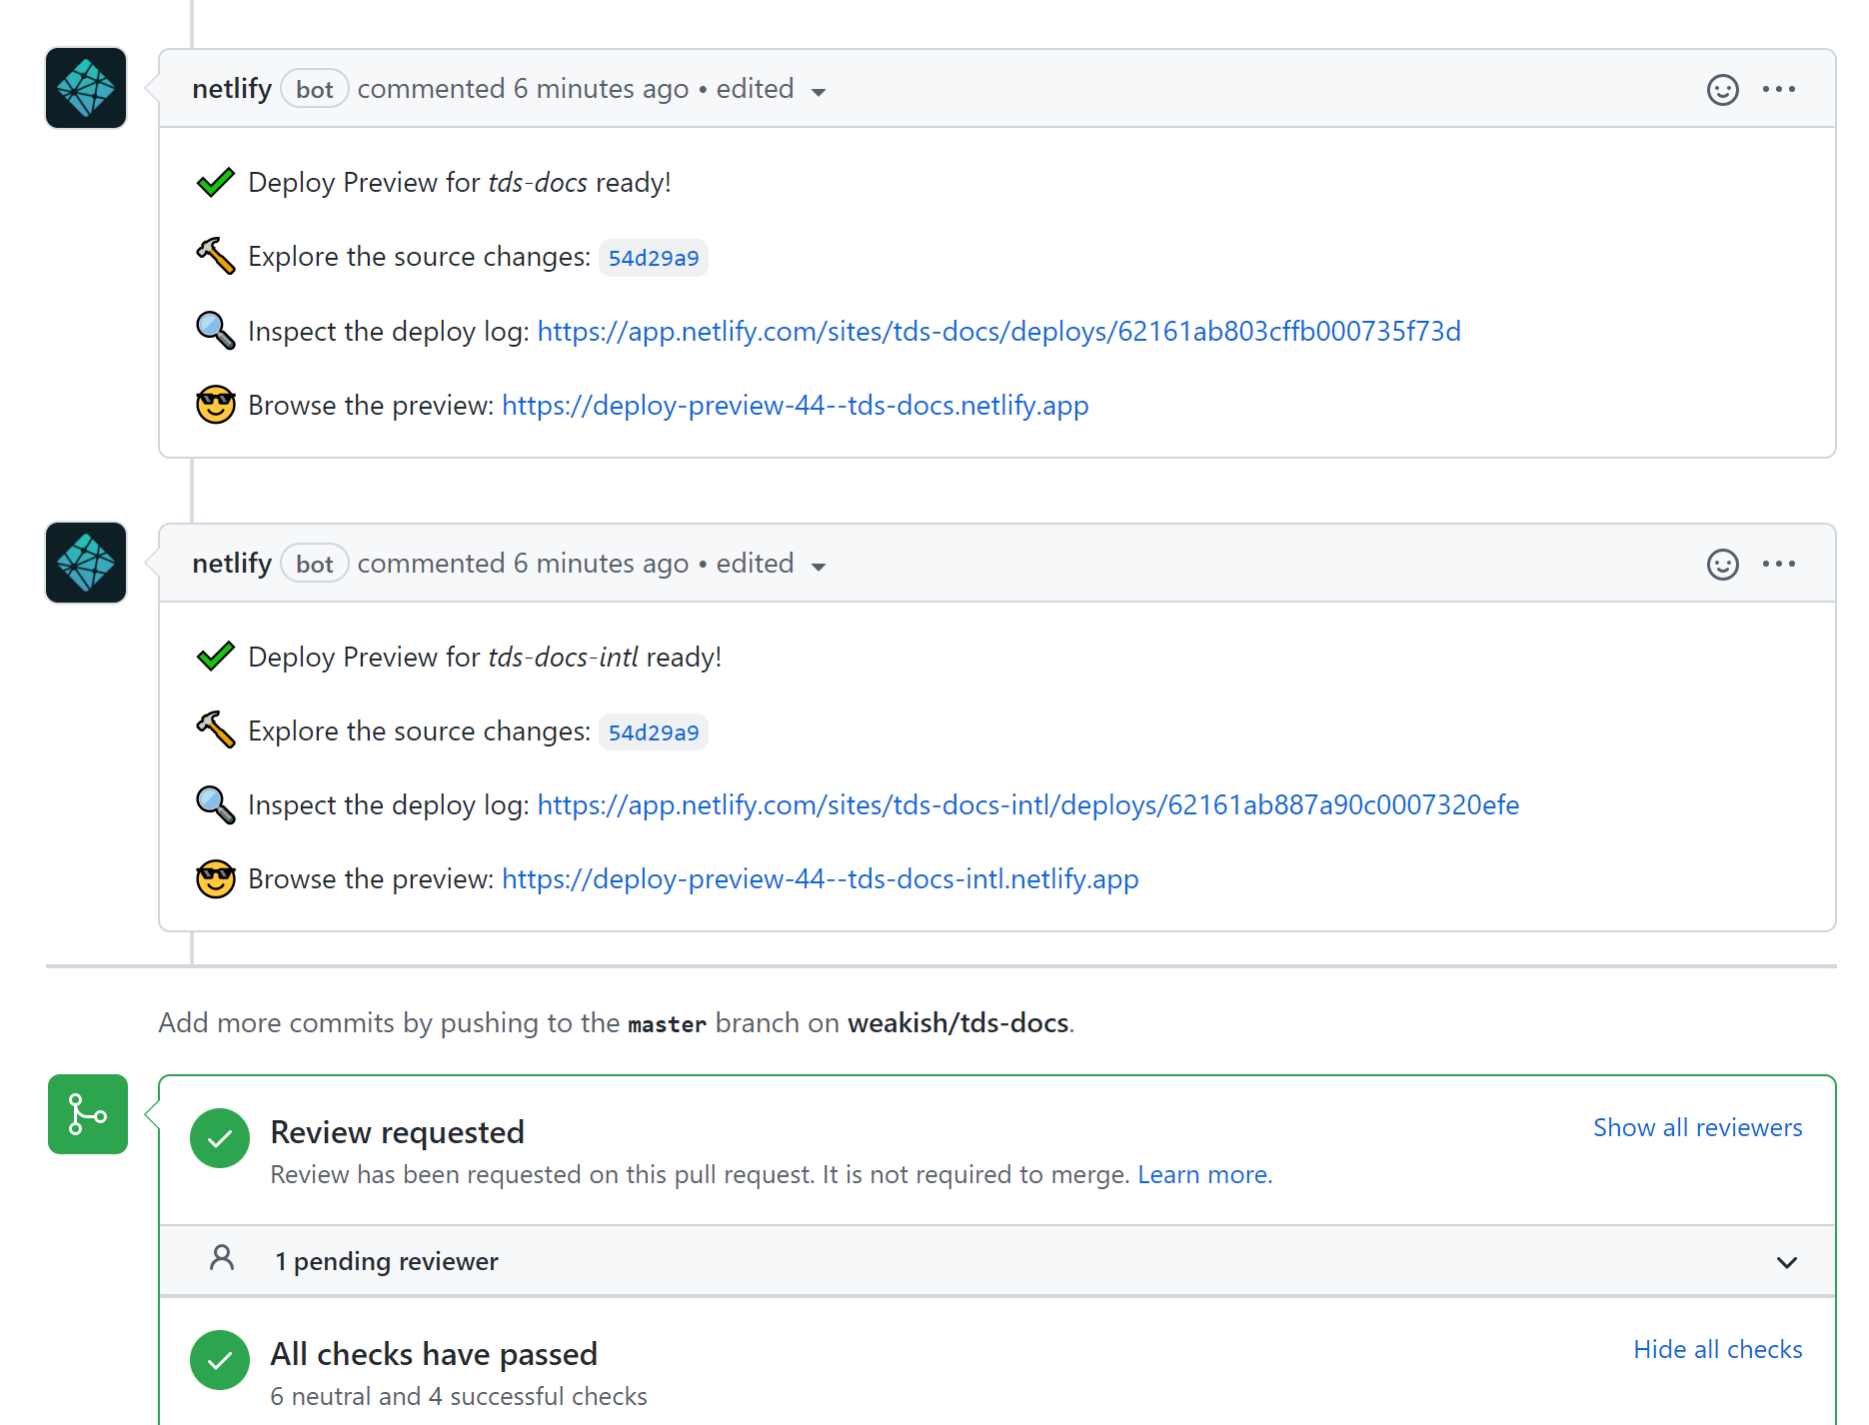The height and width of the screenshot is (1425, 1869).
Task: Open netlify avatar on tds-docs comment
Action: click(x=86, y=88)
